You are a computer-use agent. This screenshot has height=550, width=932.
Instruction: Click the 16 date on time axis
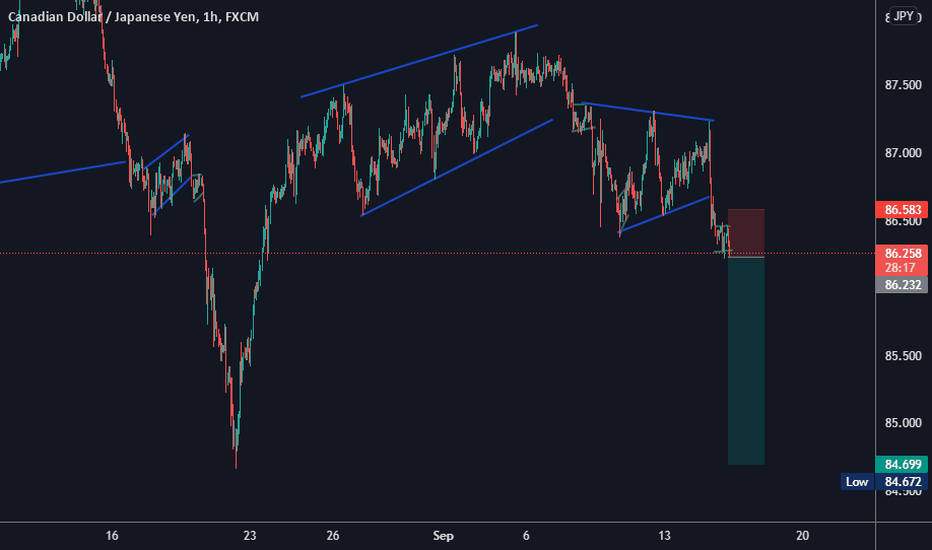click(112, 536)
